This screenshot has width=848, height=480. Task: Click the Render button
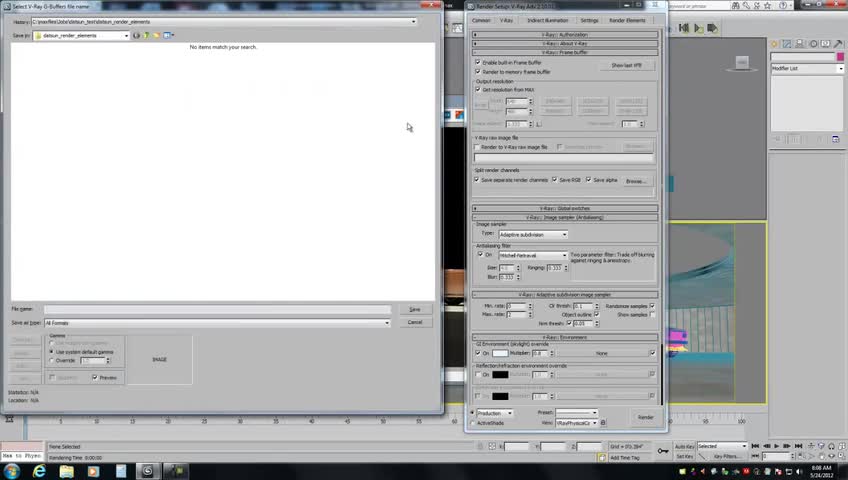coord(646,417)
